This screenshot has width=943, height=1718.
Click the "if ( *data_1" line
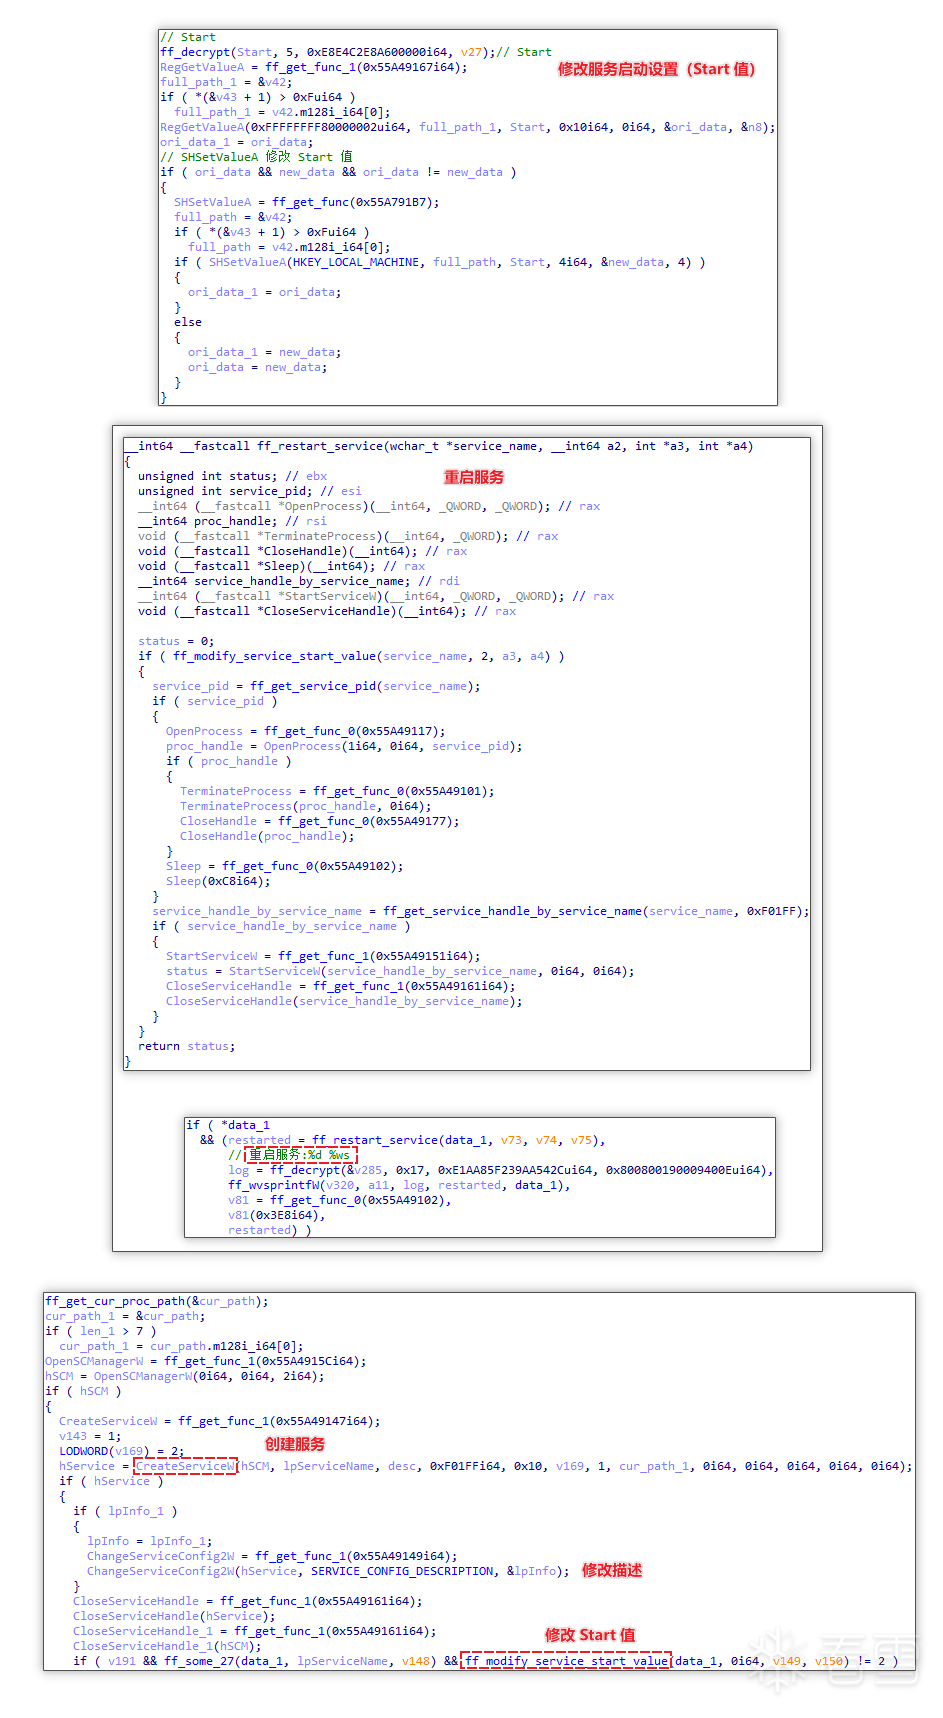pyautogui.click(x=229, y=1125)
